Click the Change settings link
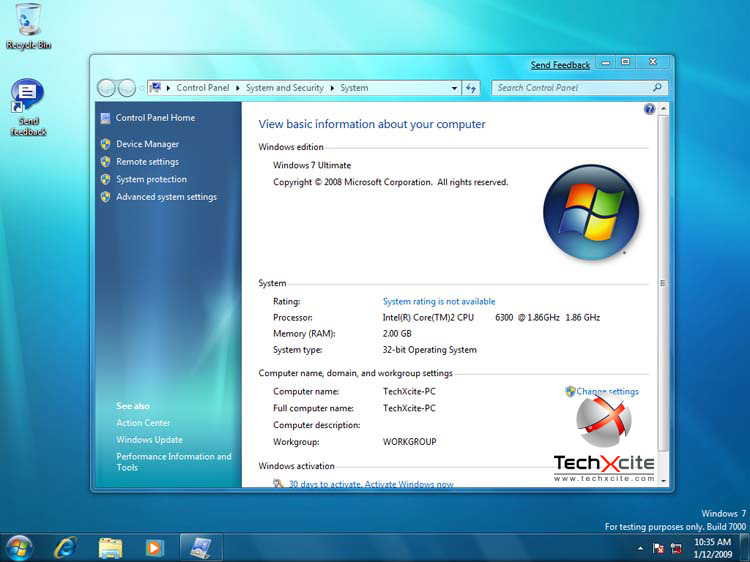Image resolution: width=750 pixels, height=562 pixels. [607, 391]
